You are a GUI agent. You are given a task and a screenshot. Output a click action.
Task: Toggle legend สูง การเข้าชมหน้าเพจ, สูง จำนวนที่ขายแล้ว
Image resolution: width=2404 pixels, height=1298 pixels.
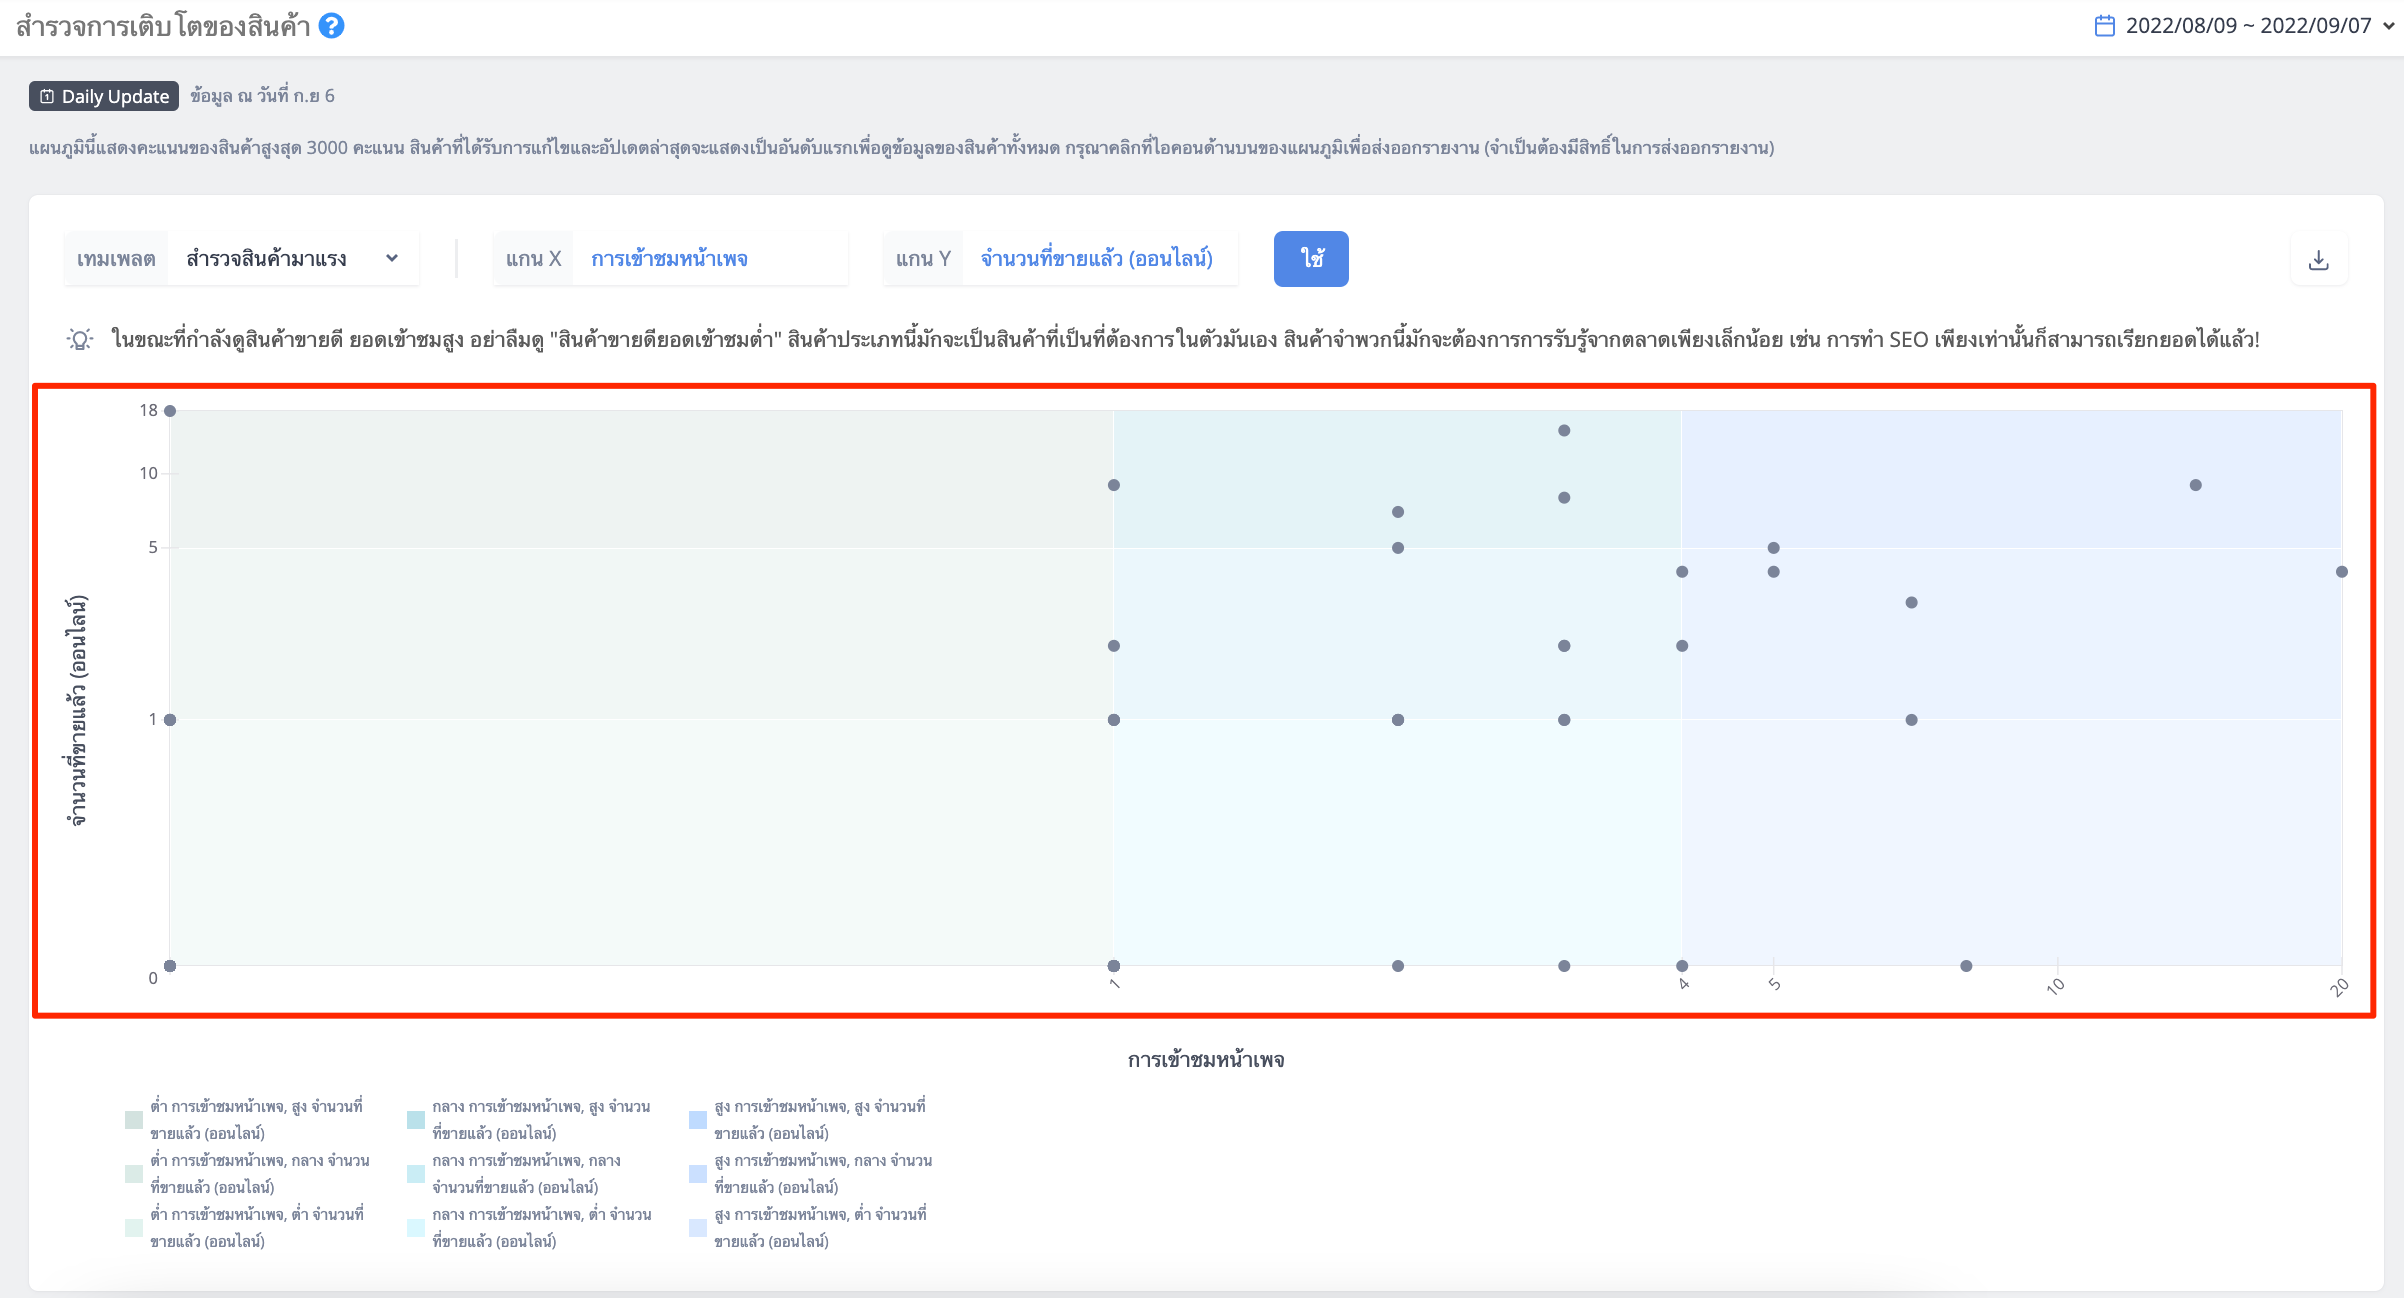tap(808, 1120)
